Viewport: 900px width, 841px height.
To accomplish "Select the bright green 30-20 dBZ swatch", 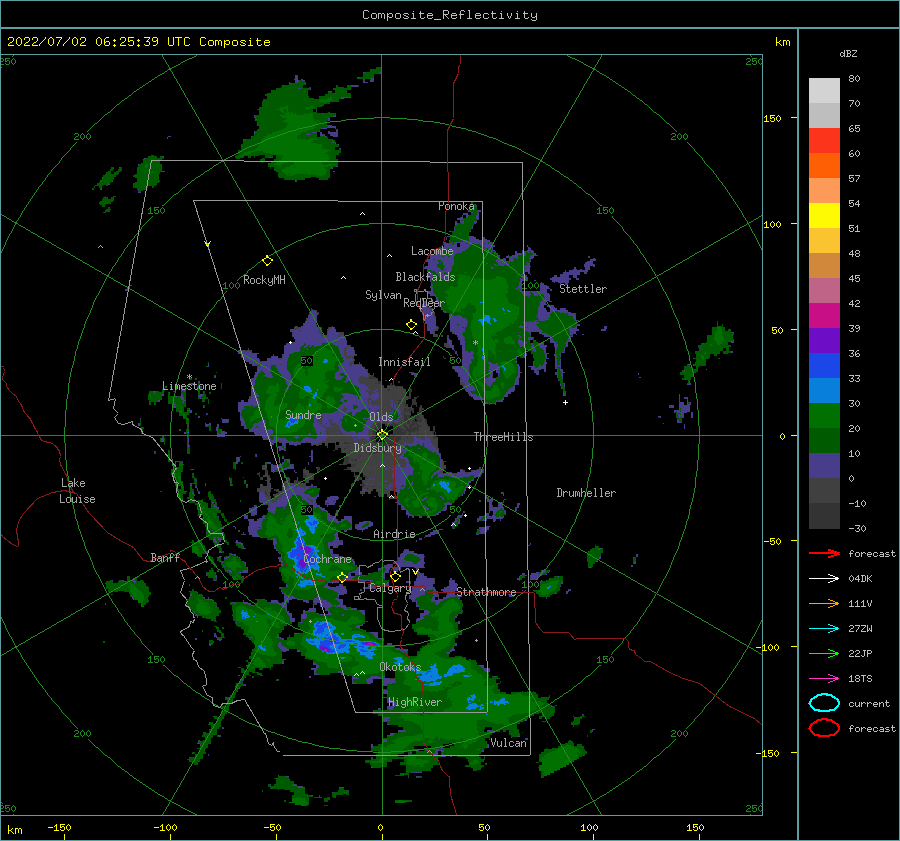I will coord(824,415).
